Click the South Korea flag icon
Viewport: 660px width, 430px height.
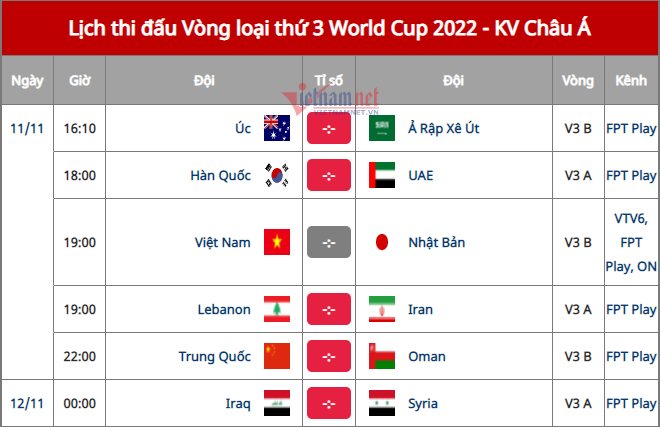276,176
